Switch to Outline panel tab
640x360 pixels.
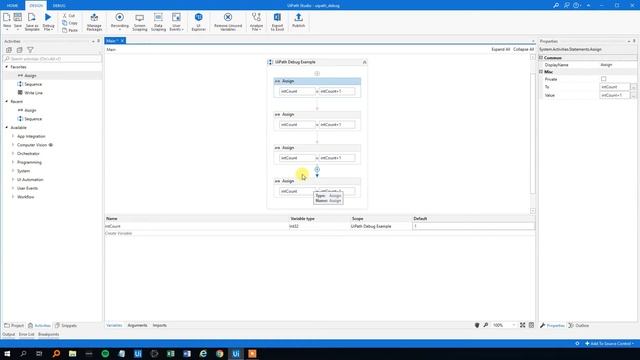(x=579, y=325)
